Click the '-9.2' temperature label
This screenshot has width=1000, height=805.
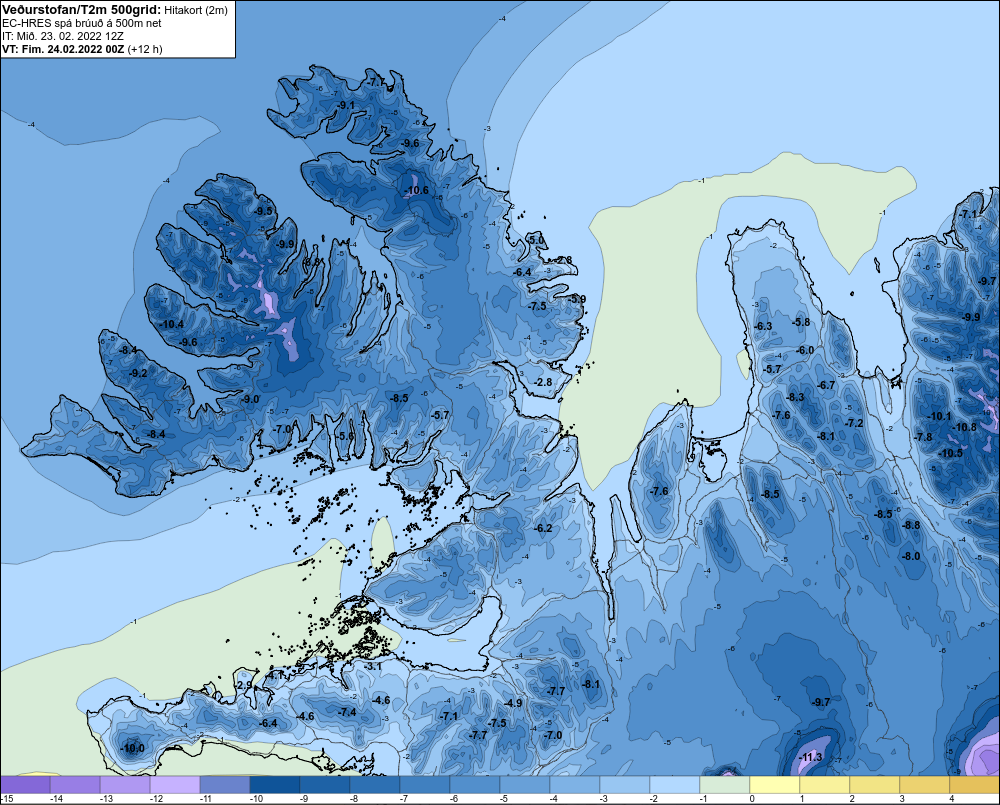coord(138,373)
